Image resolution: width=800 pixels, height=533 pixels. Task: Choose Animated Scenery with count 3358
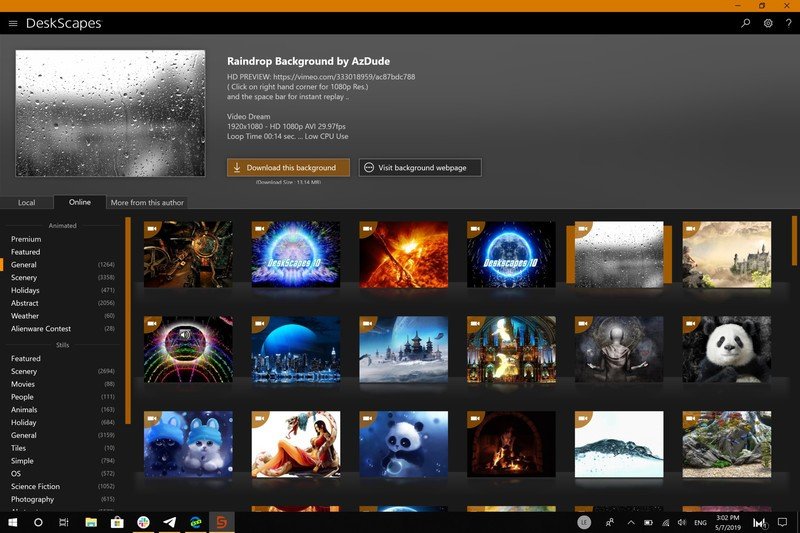(62, 277)
